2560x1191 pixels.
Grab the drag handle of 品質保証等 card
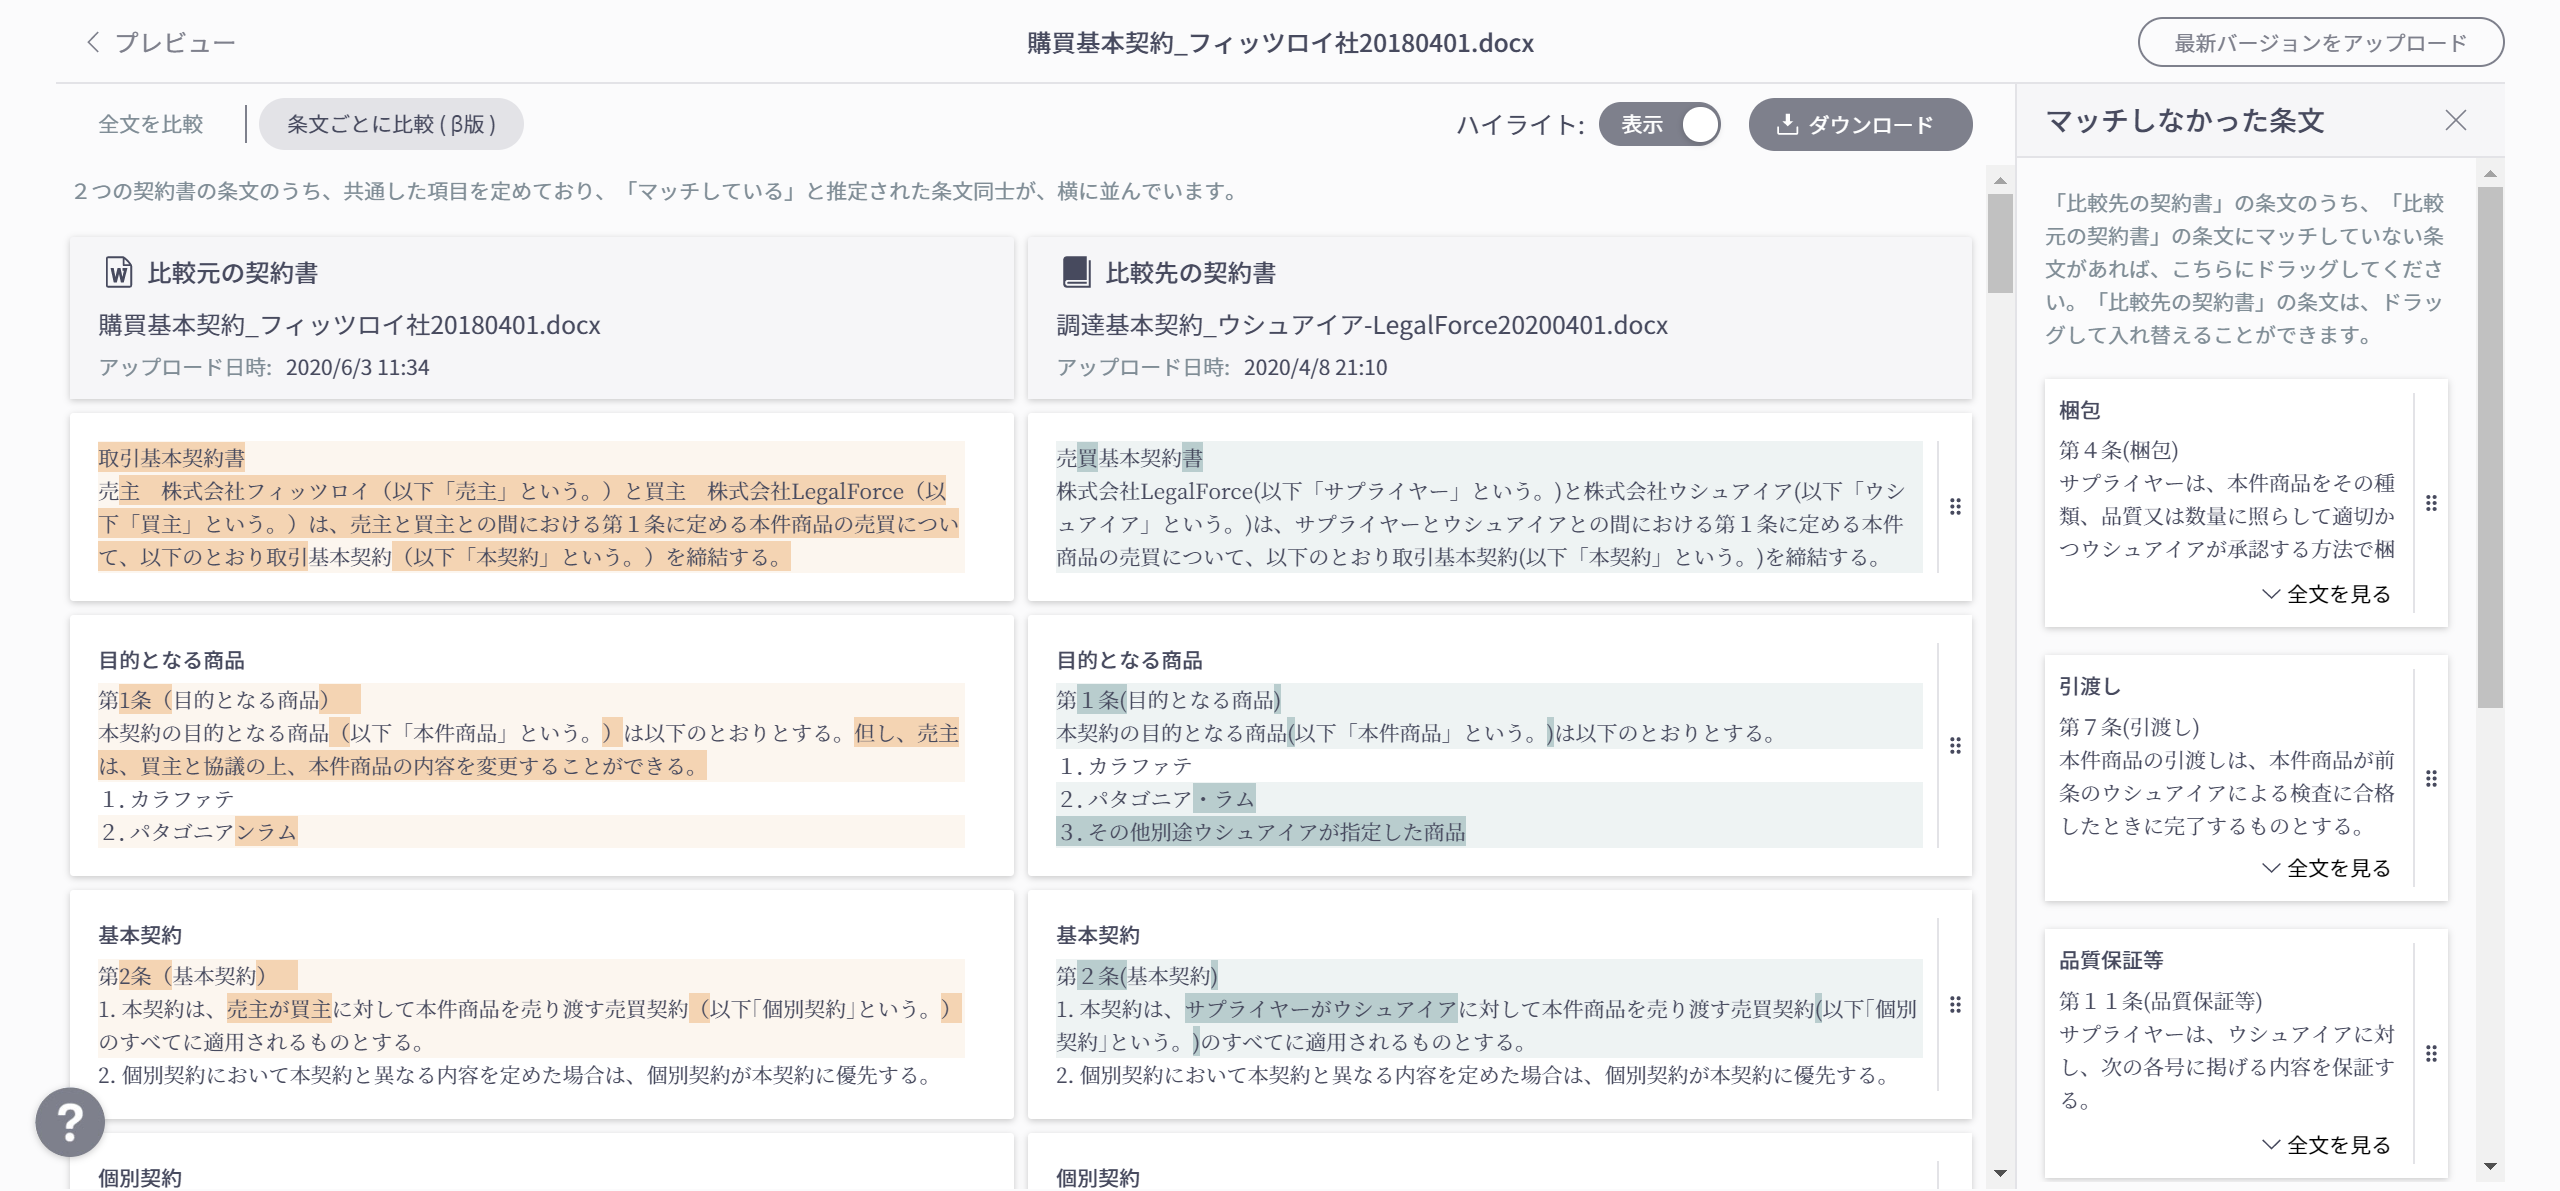[2431, 1053]
